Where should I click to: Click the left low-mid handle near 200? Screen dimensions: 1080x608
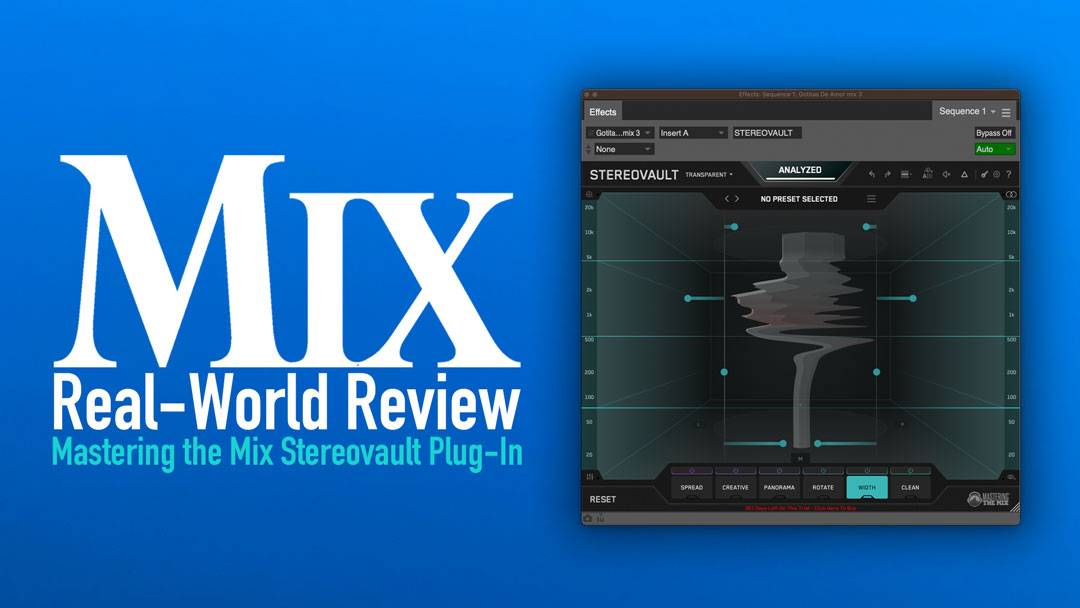[x=724, y=372]
